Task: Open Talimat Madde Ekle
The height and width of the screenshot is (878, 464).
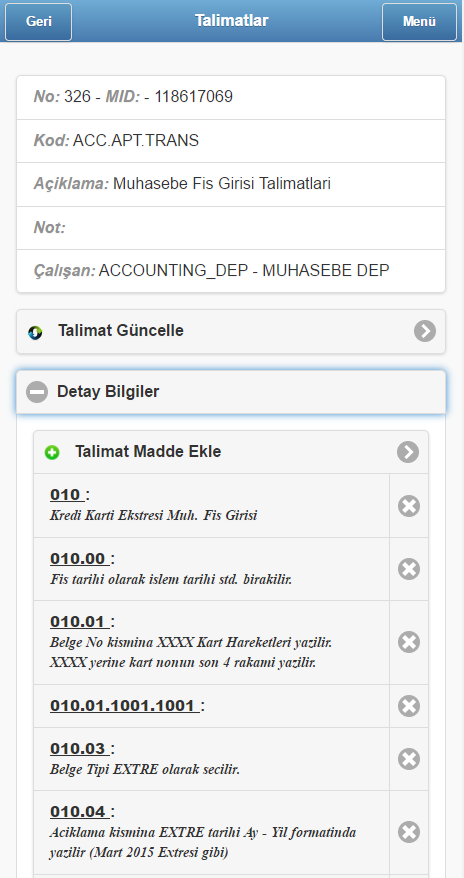Action: coord(231,452)
